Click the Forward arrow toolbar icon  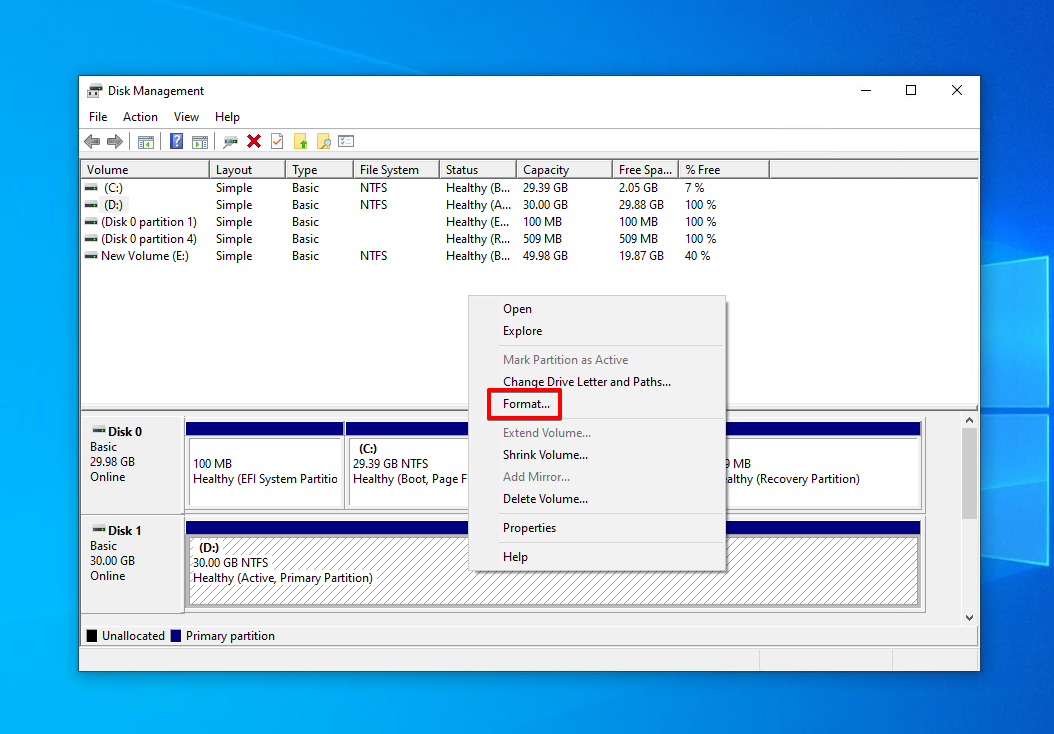click(115, 142)
